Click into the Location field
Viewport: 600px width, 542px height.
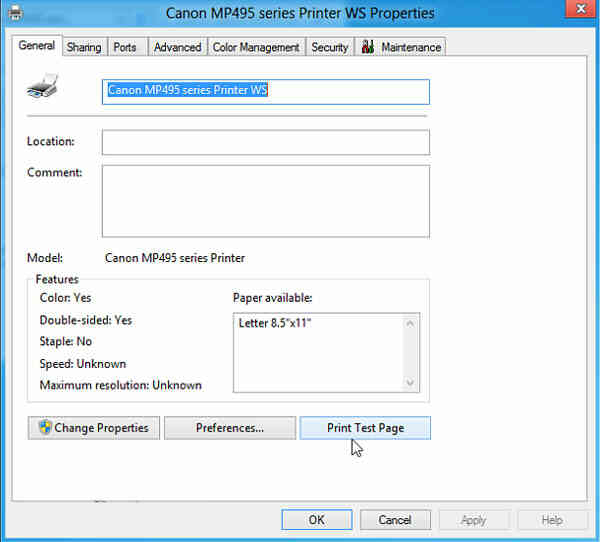tap(266, 142)
